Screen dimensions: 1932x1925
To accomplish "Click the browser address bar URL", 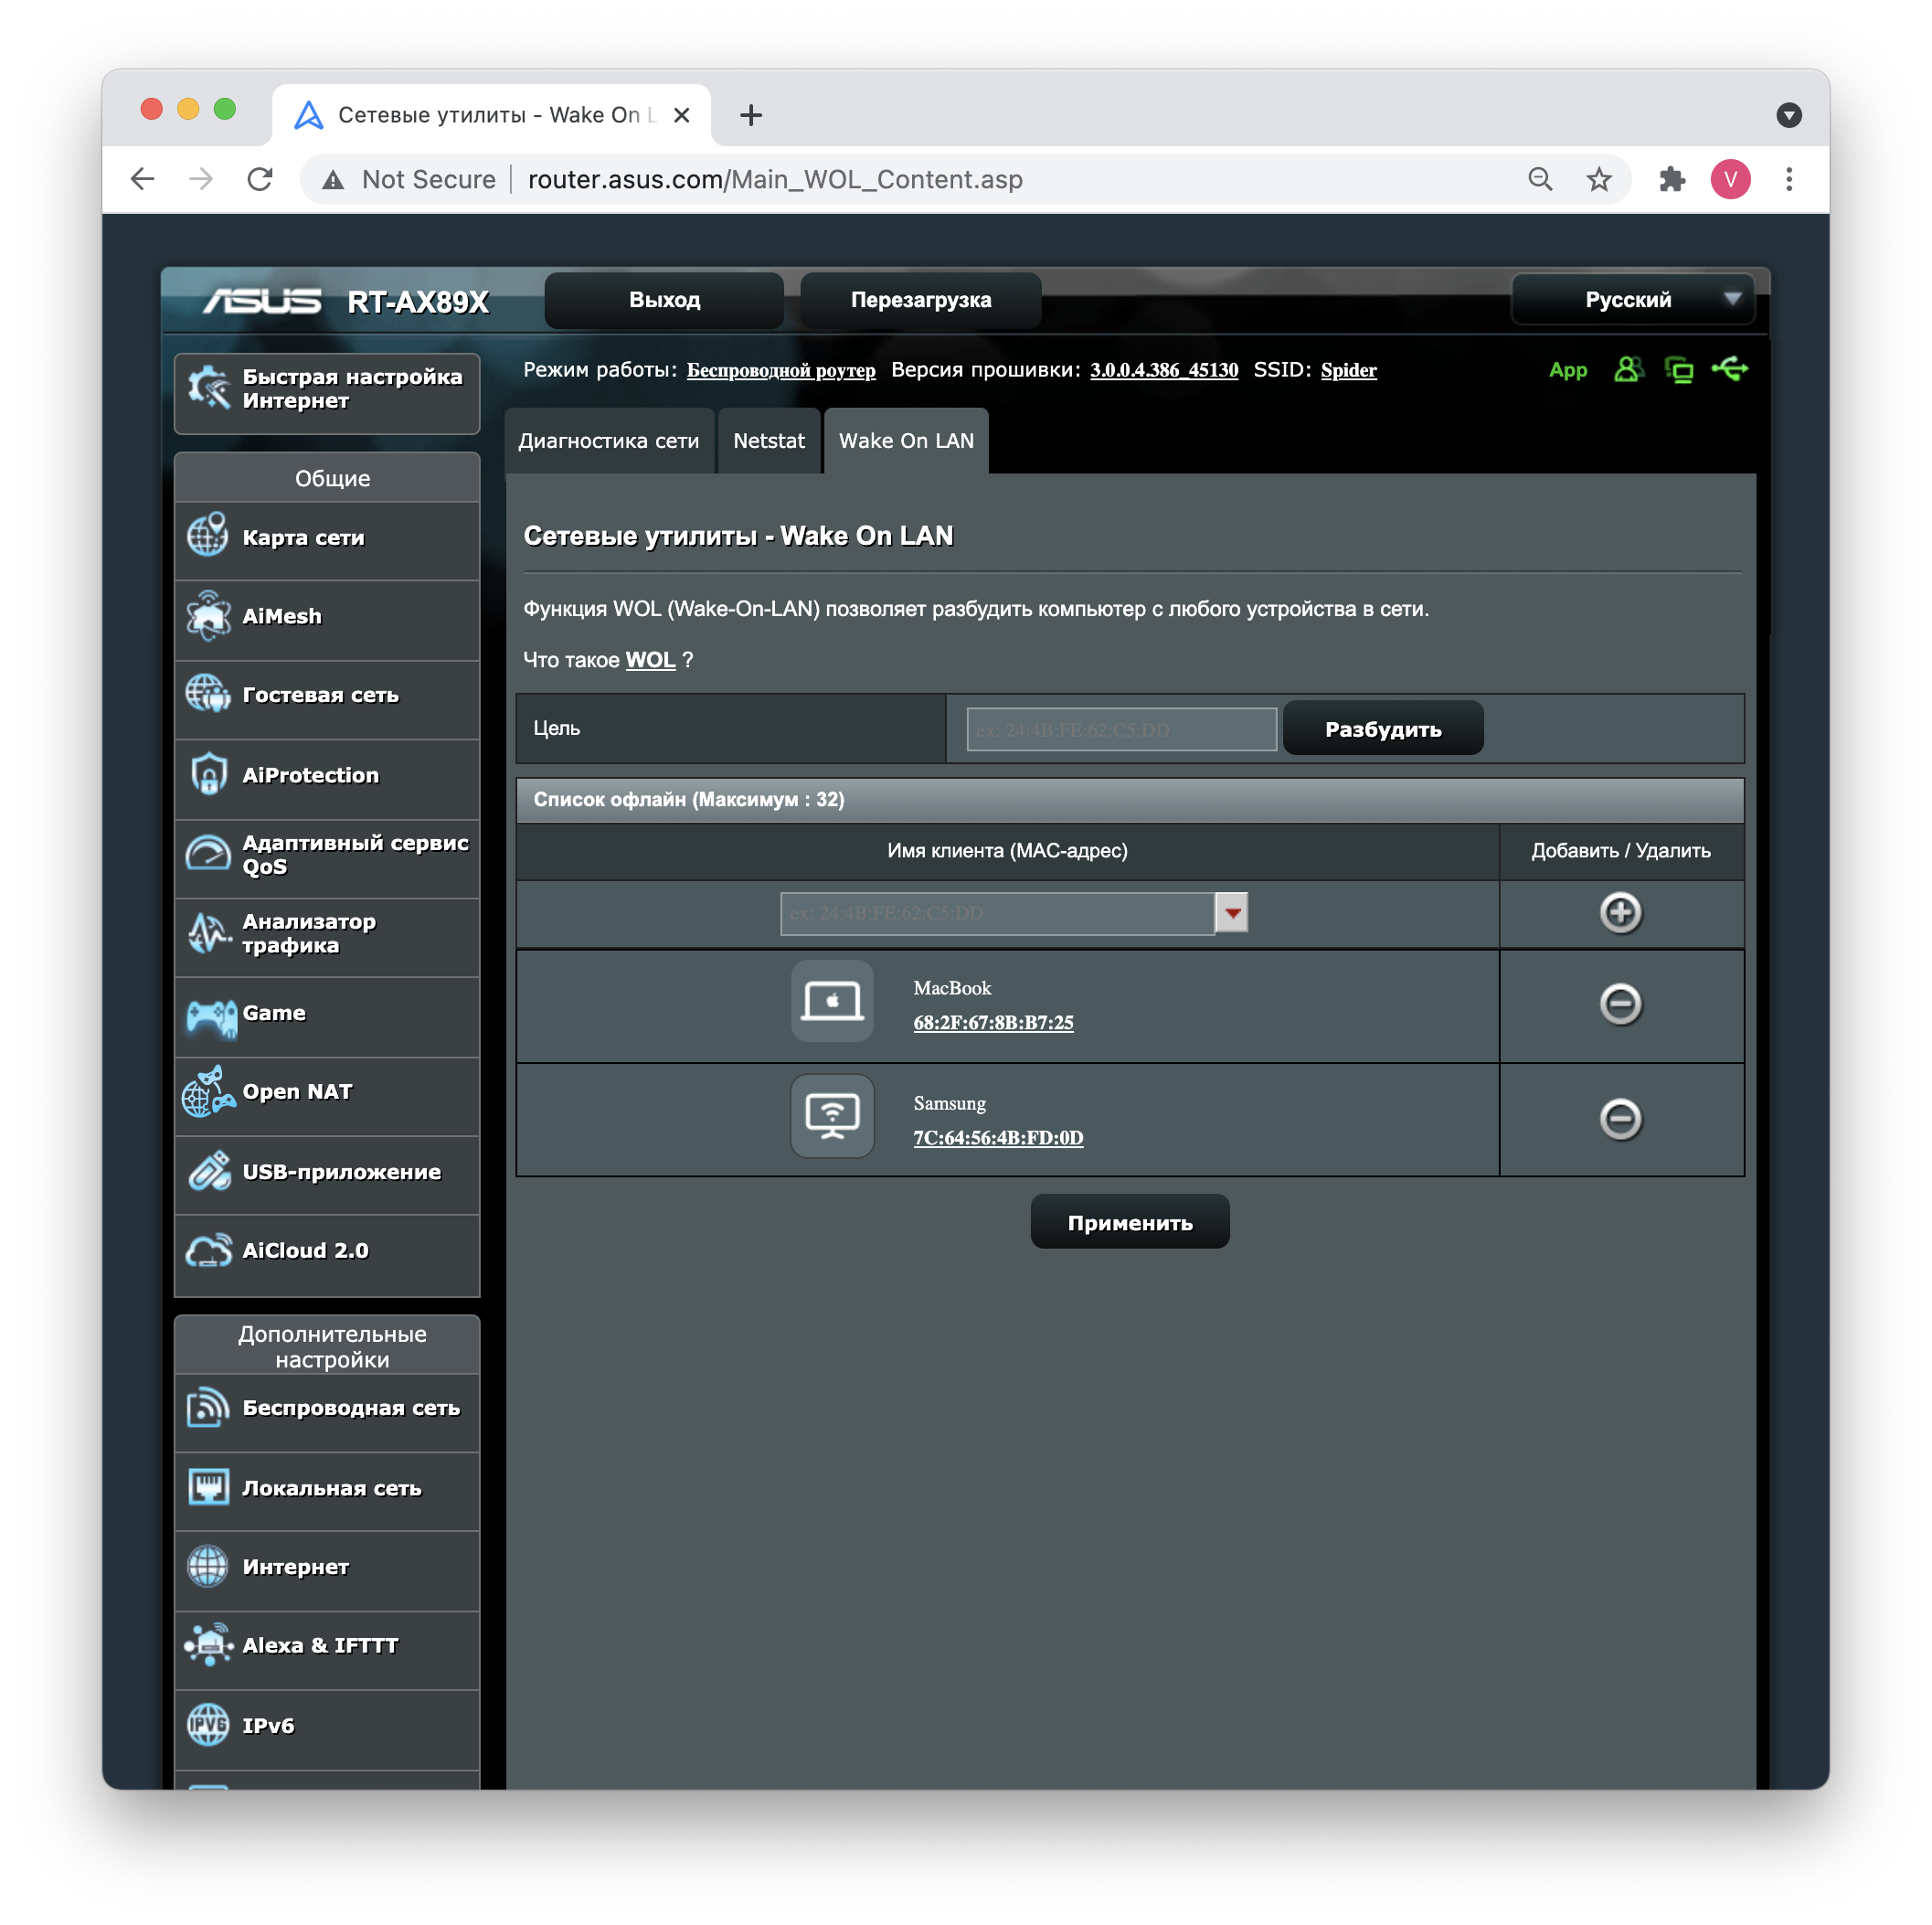I will (x=775, y=179).
